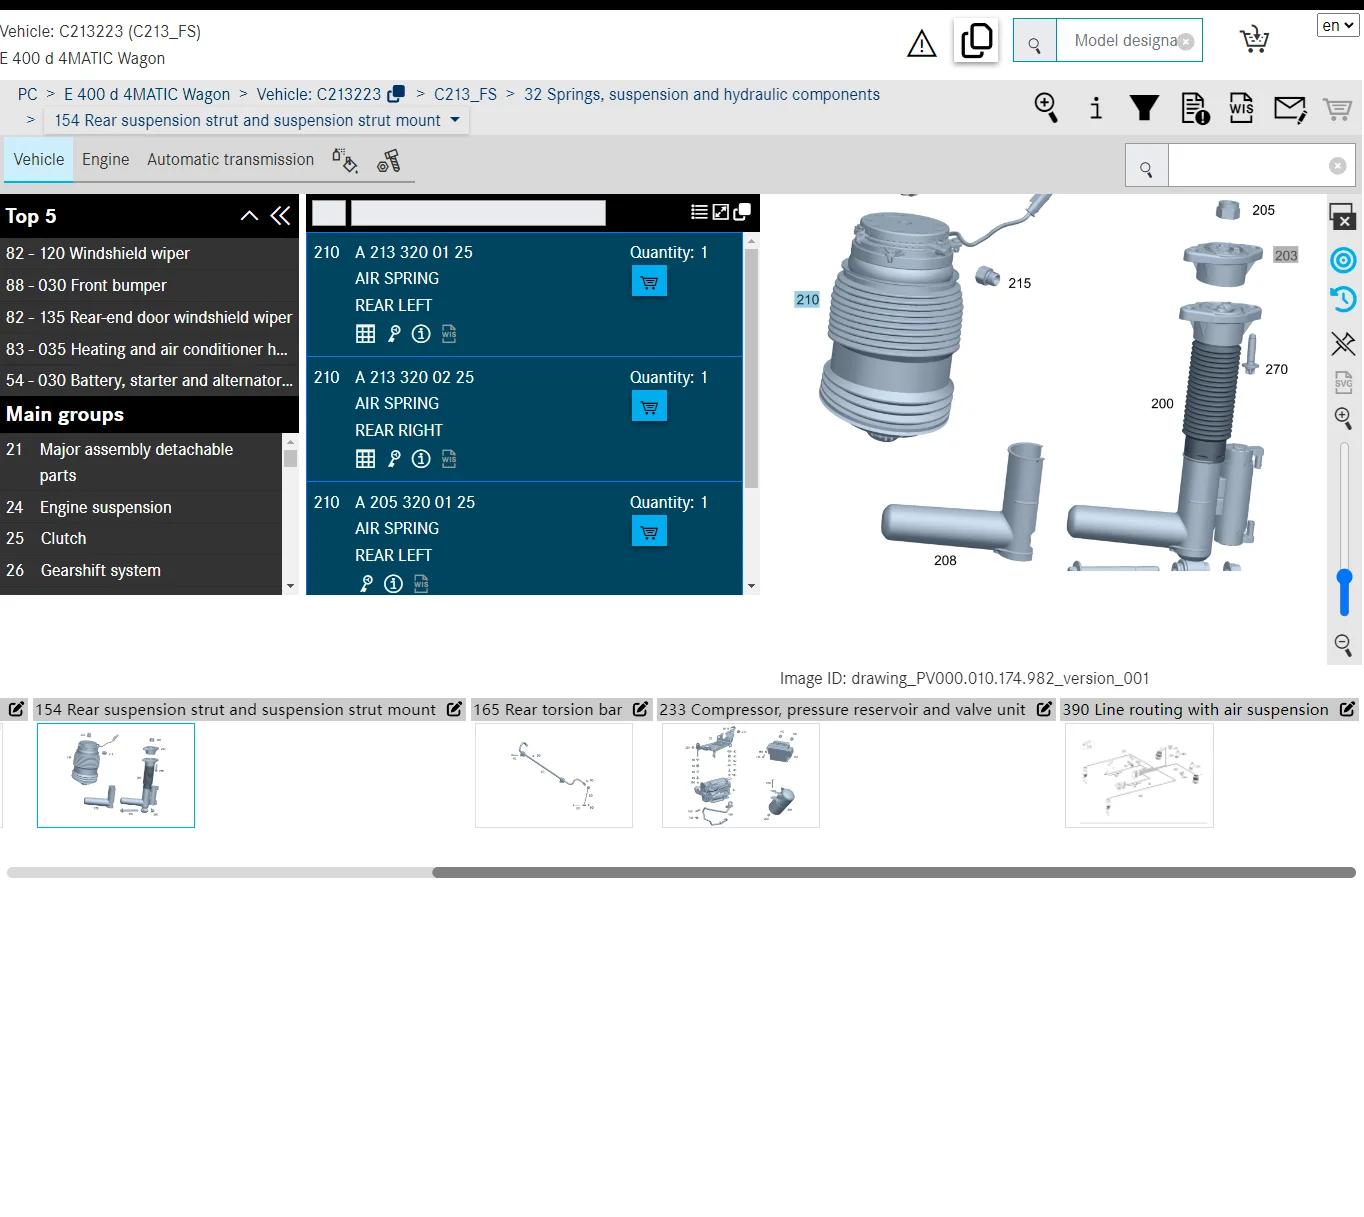The width and height of the screenshot is (1364, 1217).
Task: Add A 205 320 01 25 to cart
Action: pyautogui.click(x=649, y=532)
